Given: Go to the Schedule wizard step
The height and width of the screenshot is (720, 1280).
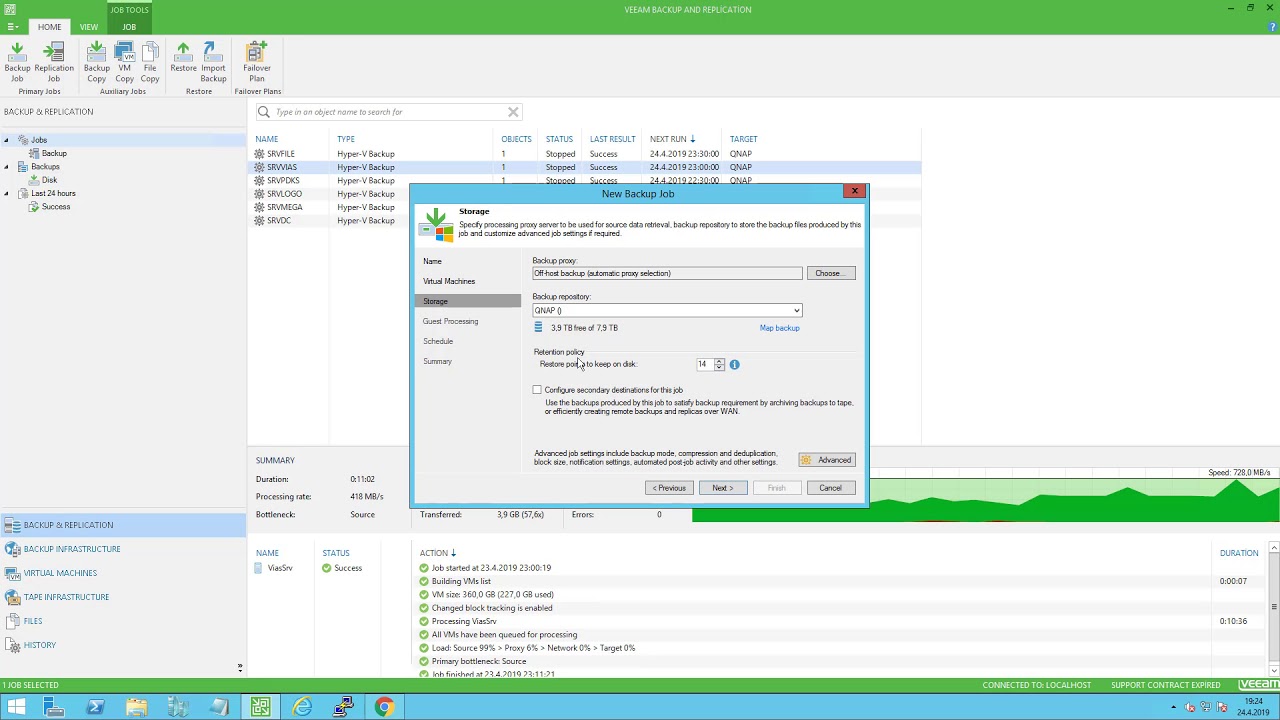Looking at the screenshot, I should pyautogui.click(x=438, y=341).
